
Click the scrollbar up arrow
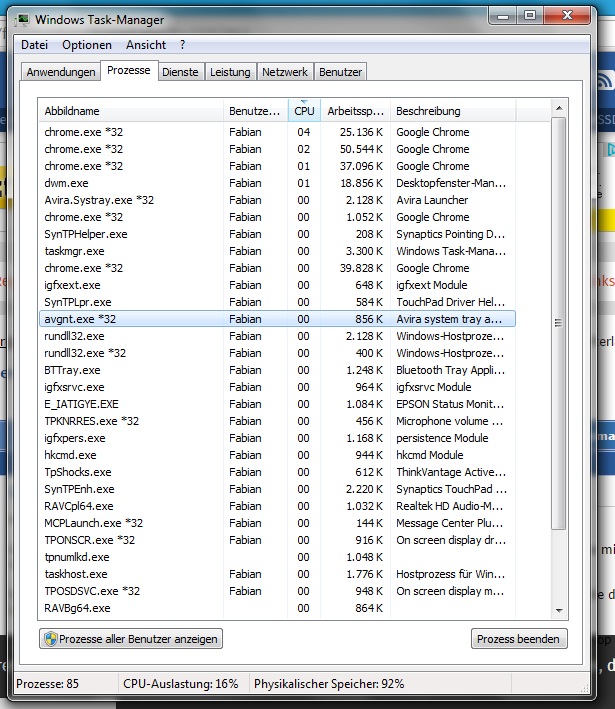pos(559,108)
